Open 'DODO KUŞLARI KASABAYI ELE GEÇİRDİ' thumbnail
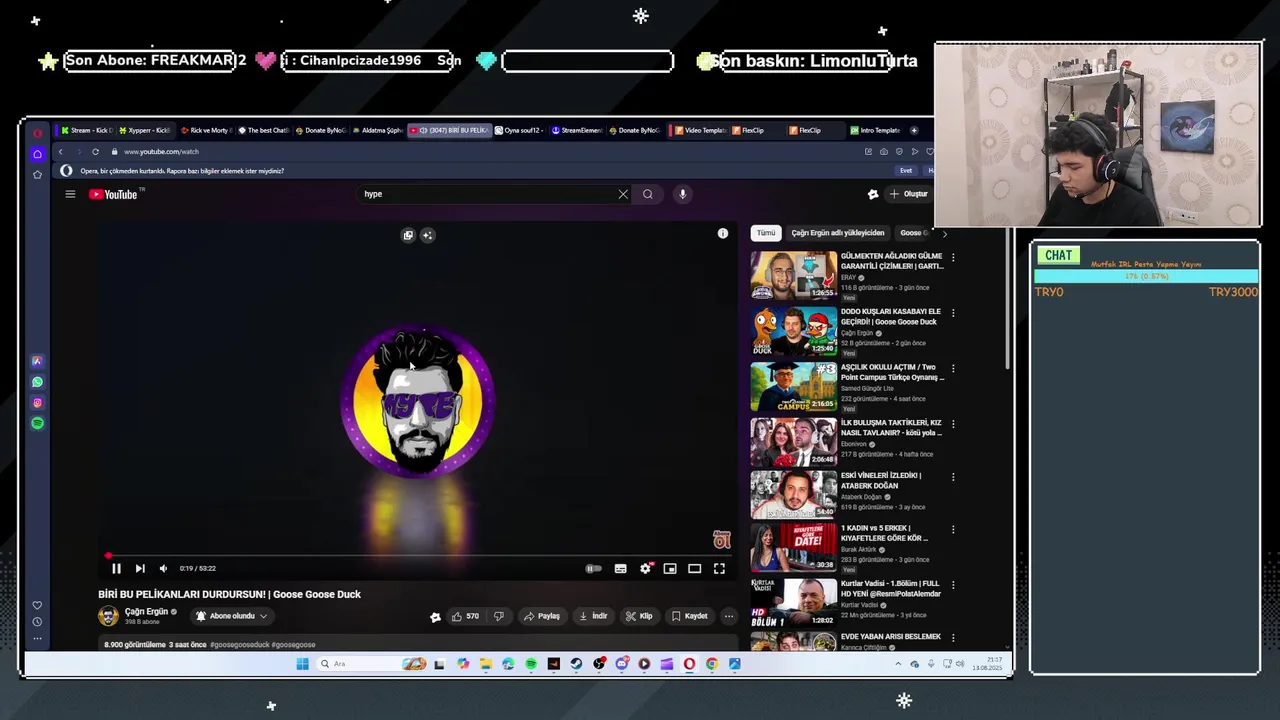This screenshot has width=1280, height=720. click(x=794, y=331)
